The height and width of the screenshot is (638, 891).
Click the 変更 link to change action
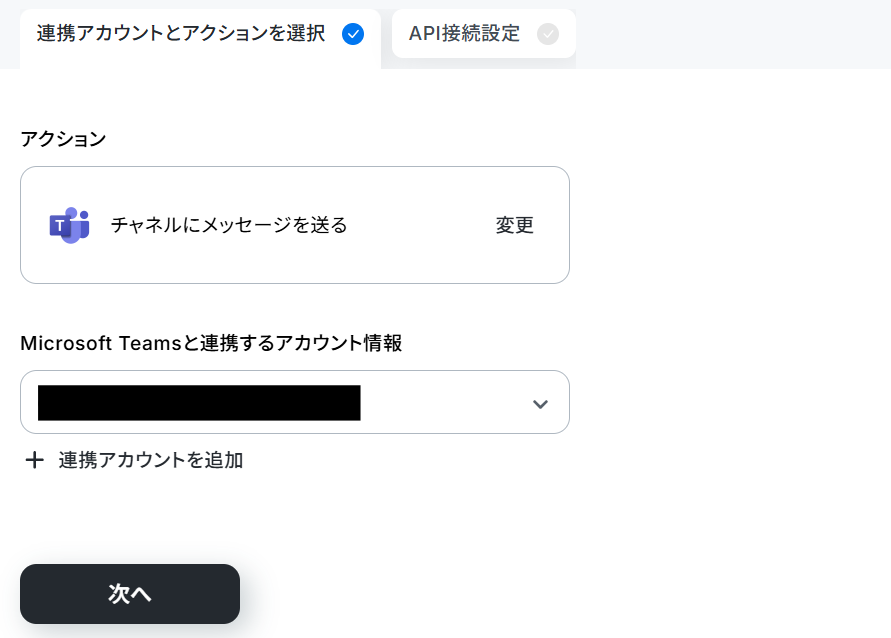point(514,225)
